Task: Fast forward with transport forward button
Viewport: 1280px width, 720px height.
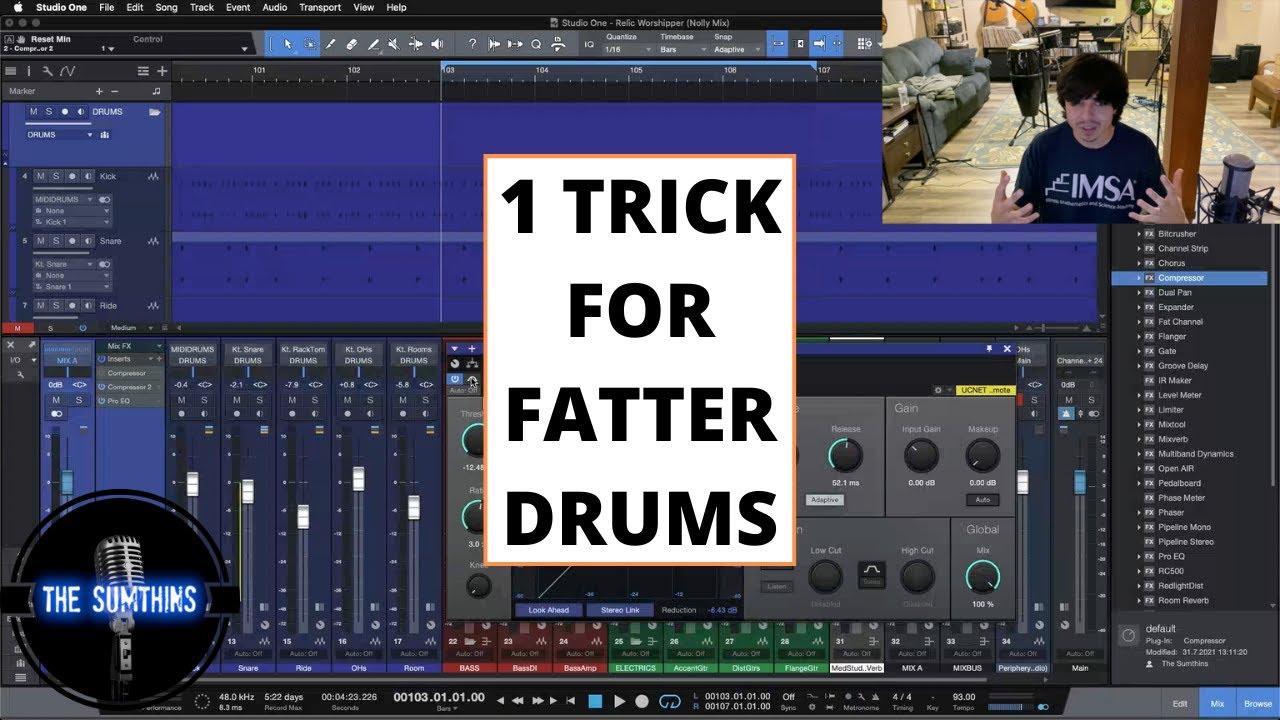Action: point(538,701)
